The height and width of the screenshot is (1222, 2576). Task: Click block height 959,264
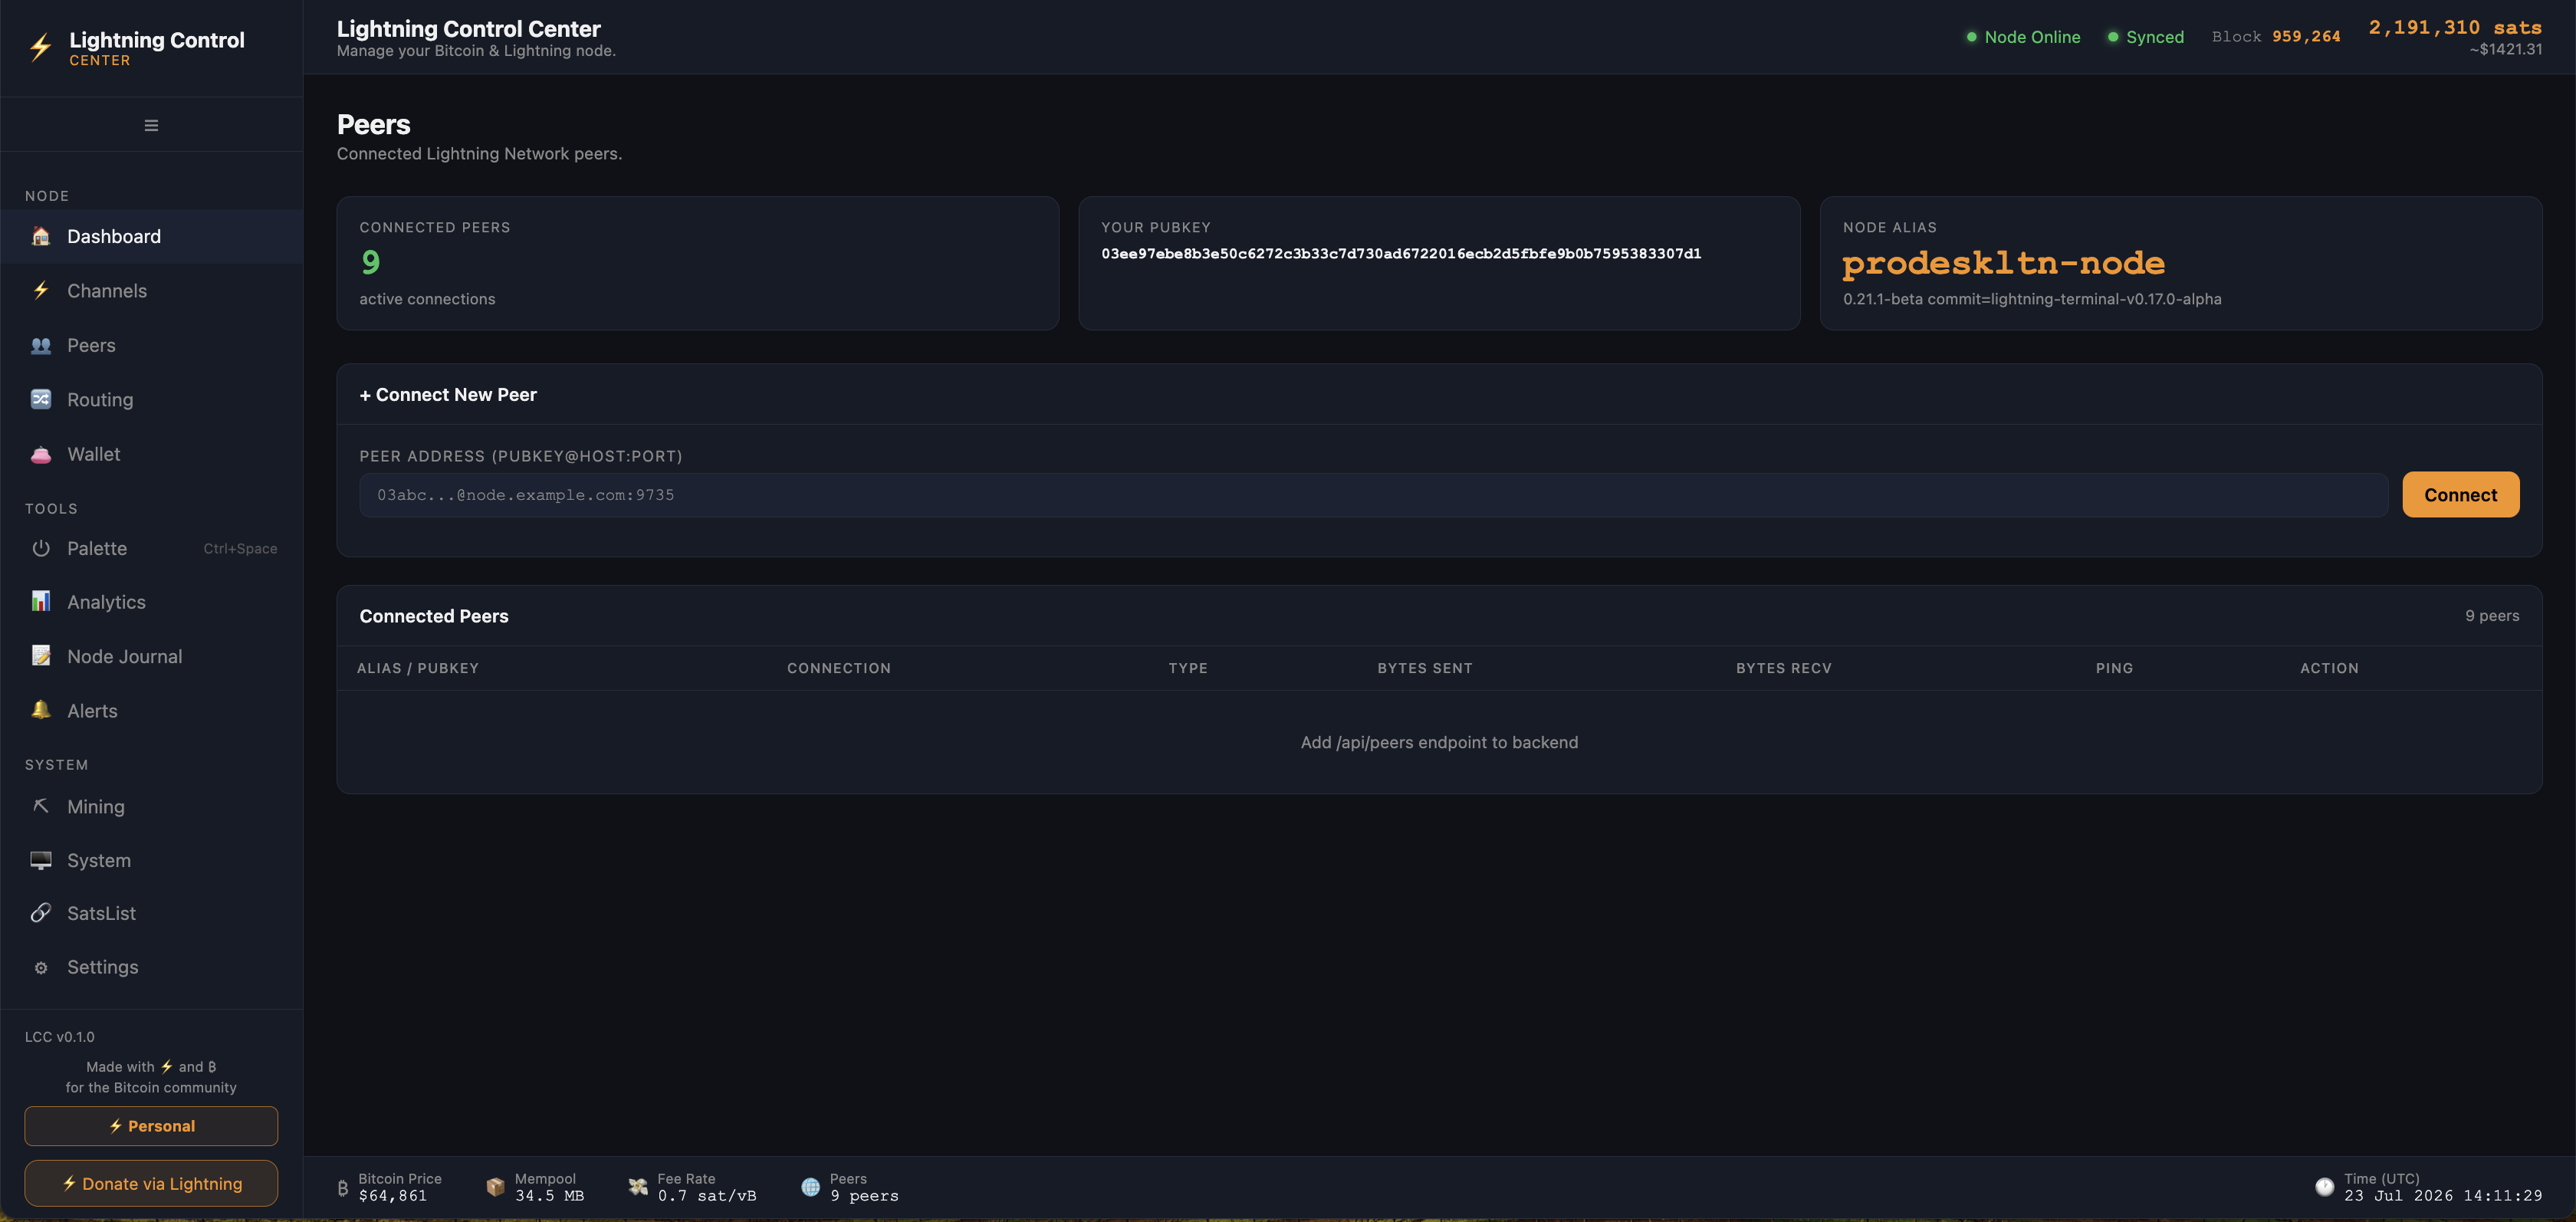pos(2306,36)
